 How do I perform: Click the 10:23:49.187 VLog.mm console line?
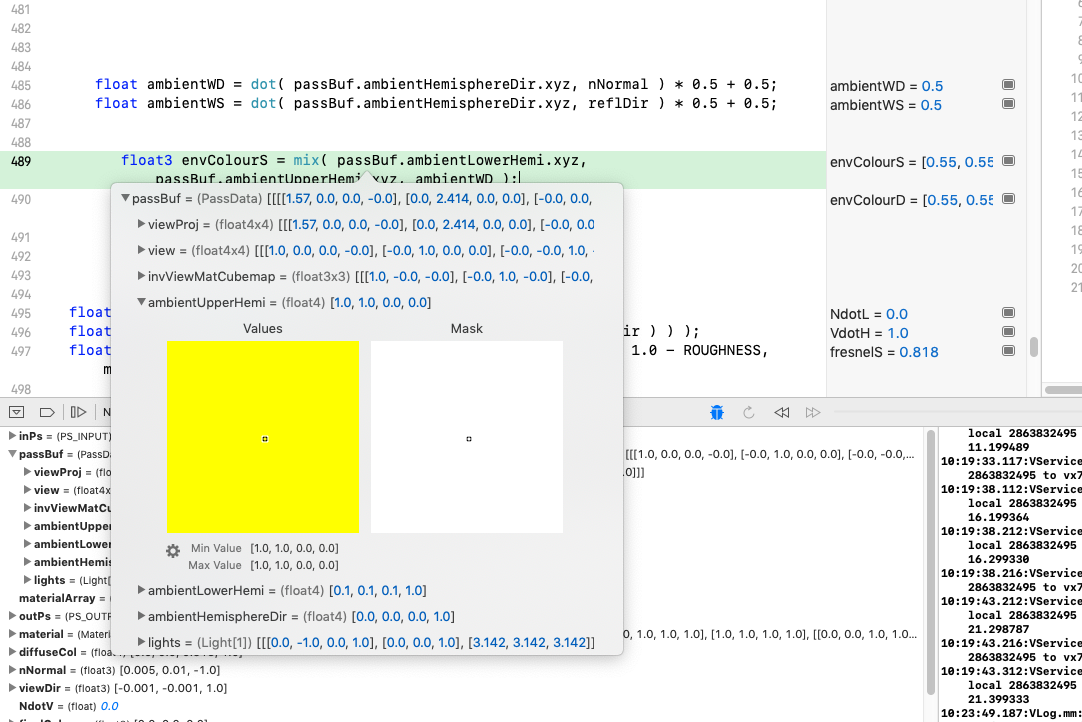[x=1011, y=713]
